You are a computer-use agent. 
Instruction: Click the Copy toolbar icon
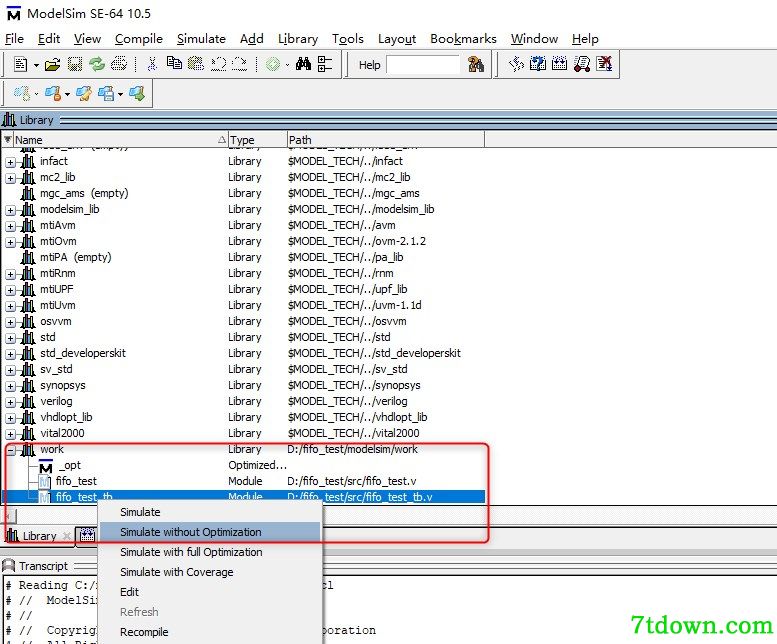click(174, 63)
